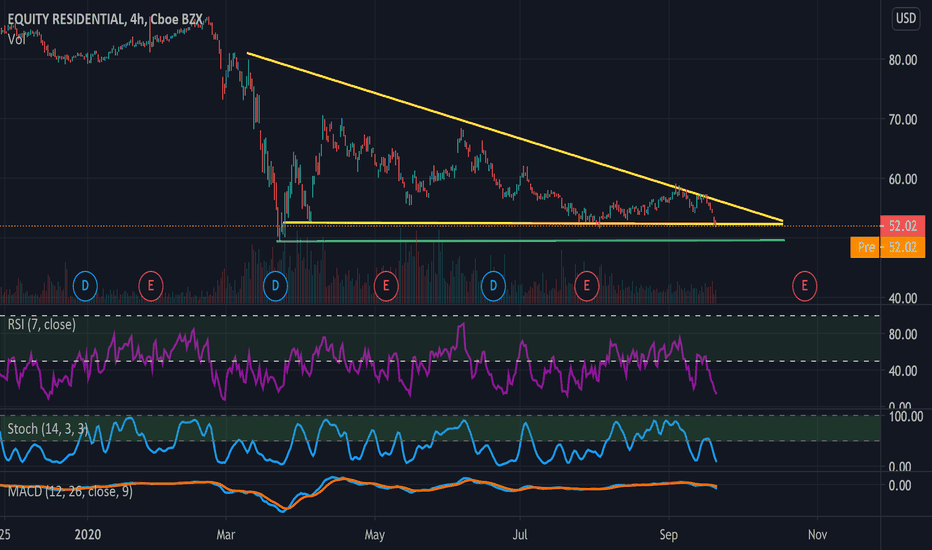
Task: Click the first blue dividend D marker
Action: click(85, 286)
